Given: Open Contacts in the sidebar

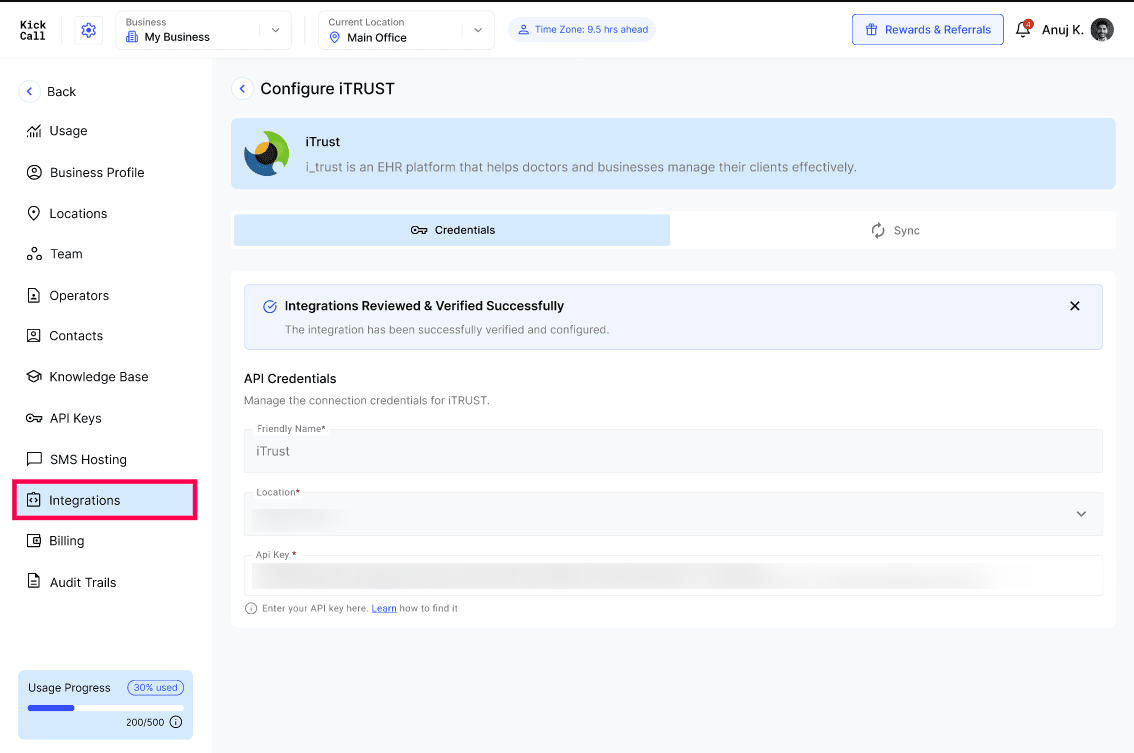Looking at the screenshot, I should click(105, 336).
